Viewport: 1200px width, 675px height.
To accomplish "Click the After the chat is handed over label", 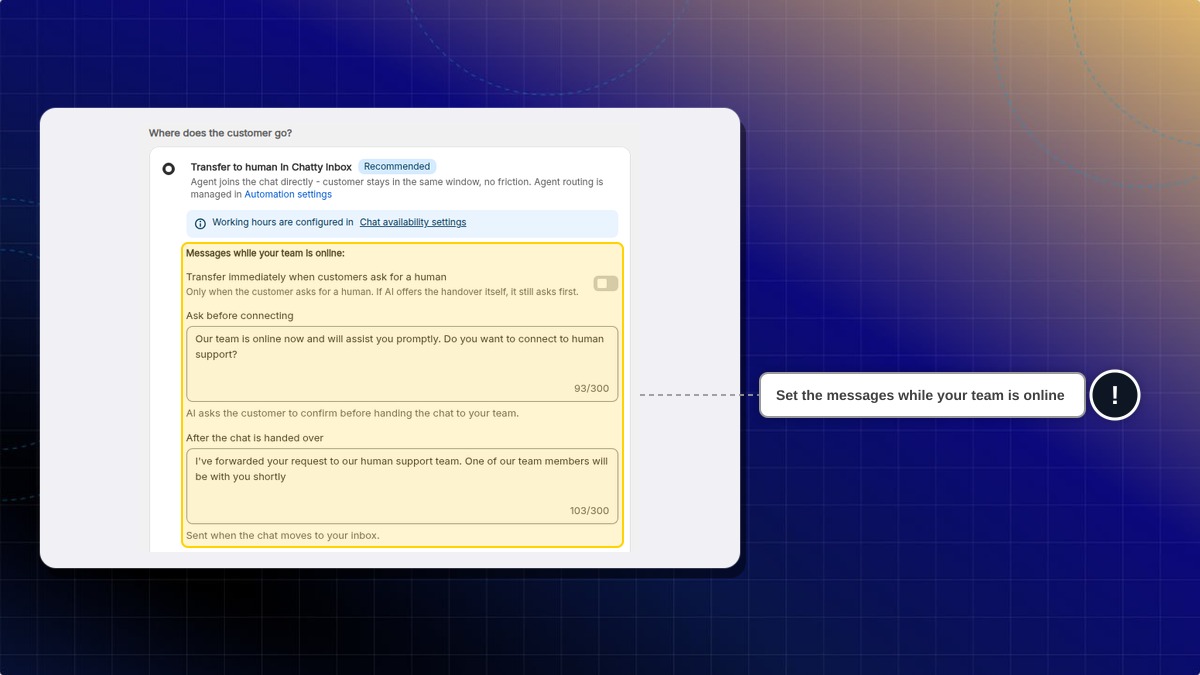I will click(255, 438).
